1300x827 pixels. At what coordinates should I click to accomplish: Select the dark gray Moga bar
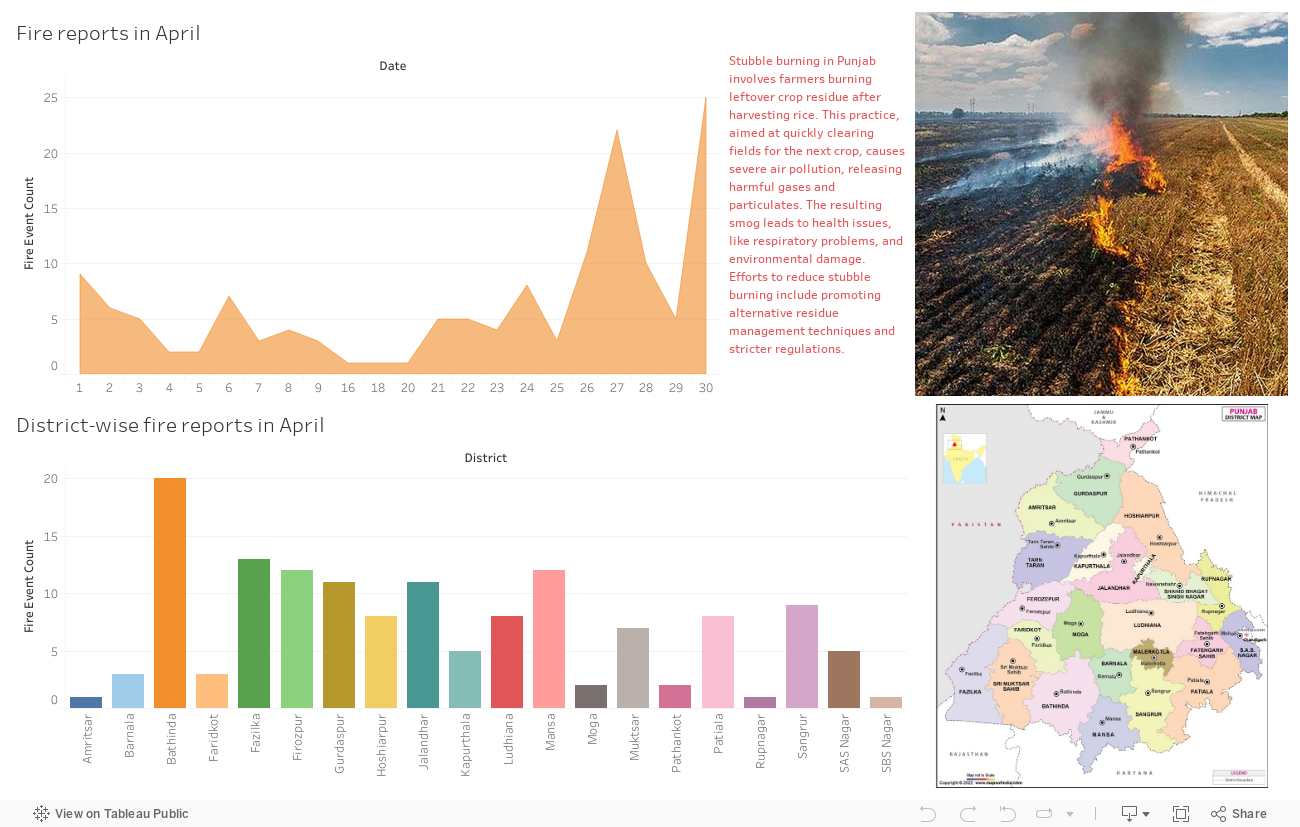coord(591,696)
